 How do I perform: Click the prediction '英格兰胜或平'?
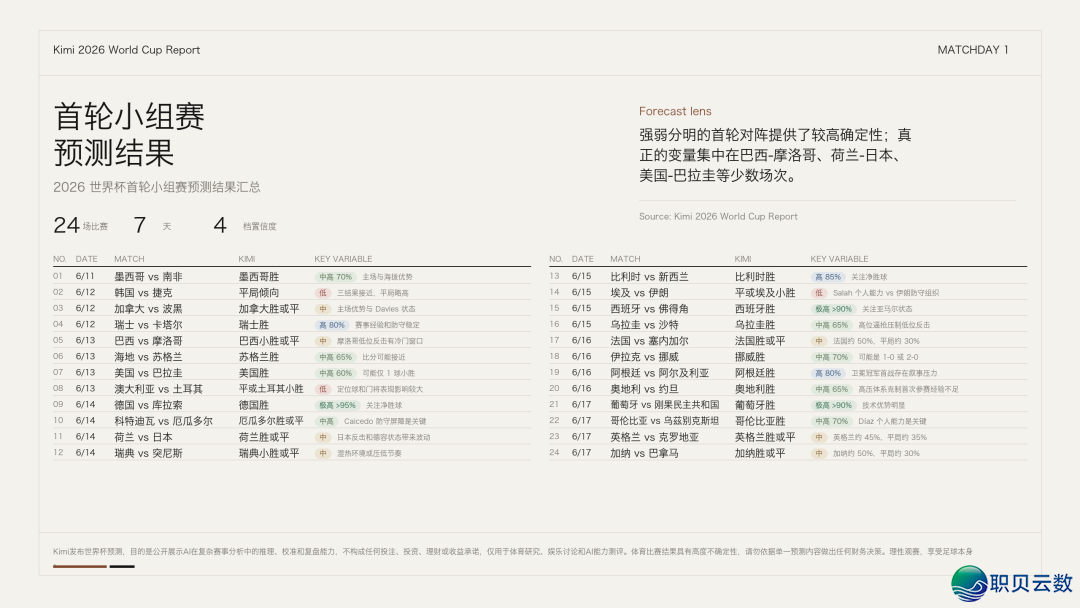765,437
